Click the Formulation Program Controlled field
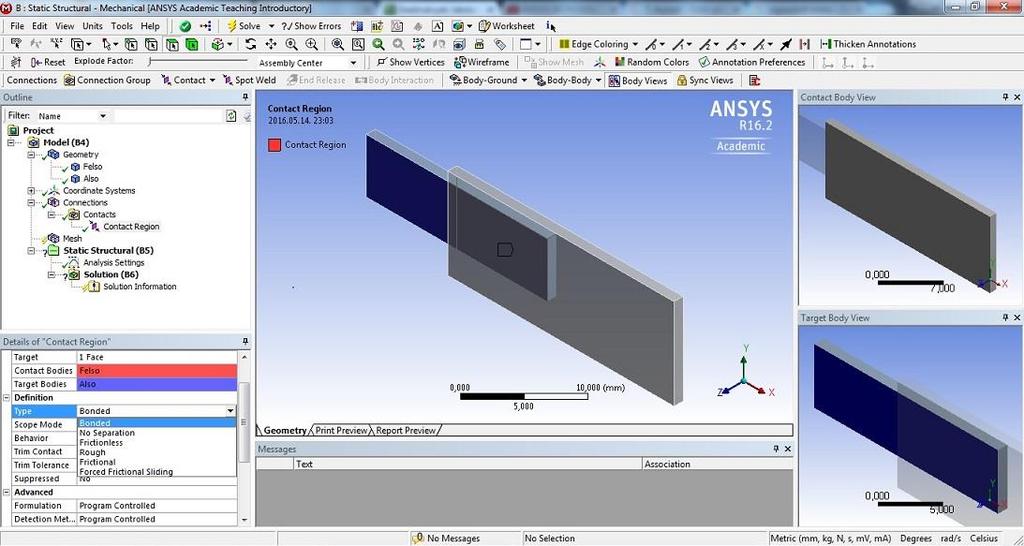 pyautogui.click(x=157, y=506)
